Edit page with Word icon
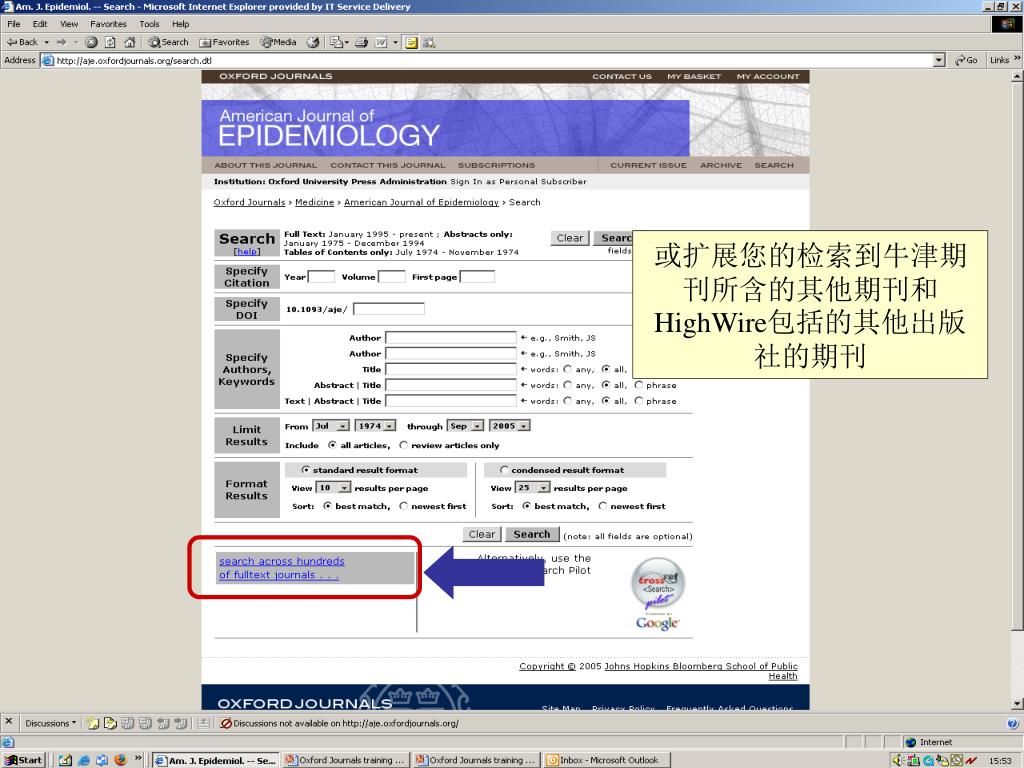The image size is (1024, 768). click(x=381, y=42)
